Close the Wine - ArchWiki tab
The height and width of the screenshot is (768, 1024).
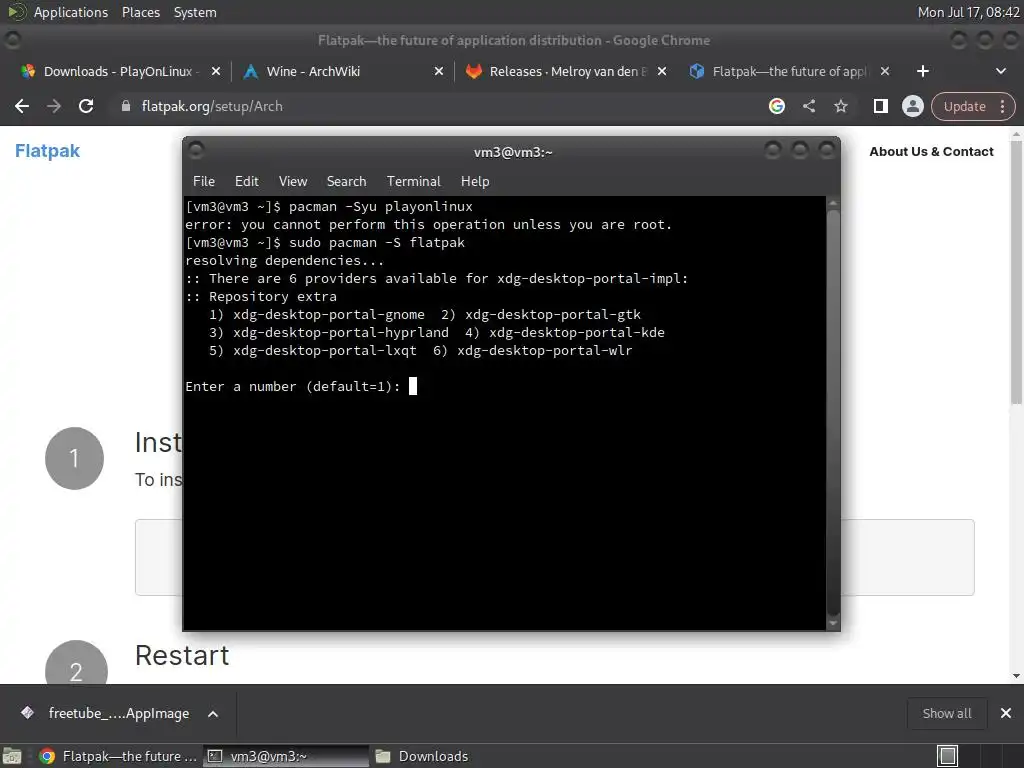(x=439, y=71)
